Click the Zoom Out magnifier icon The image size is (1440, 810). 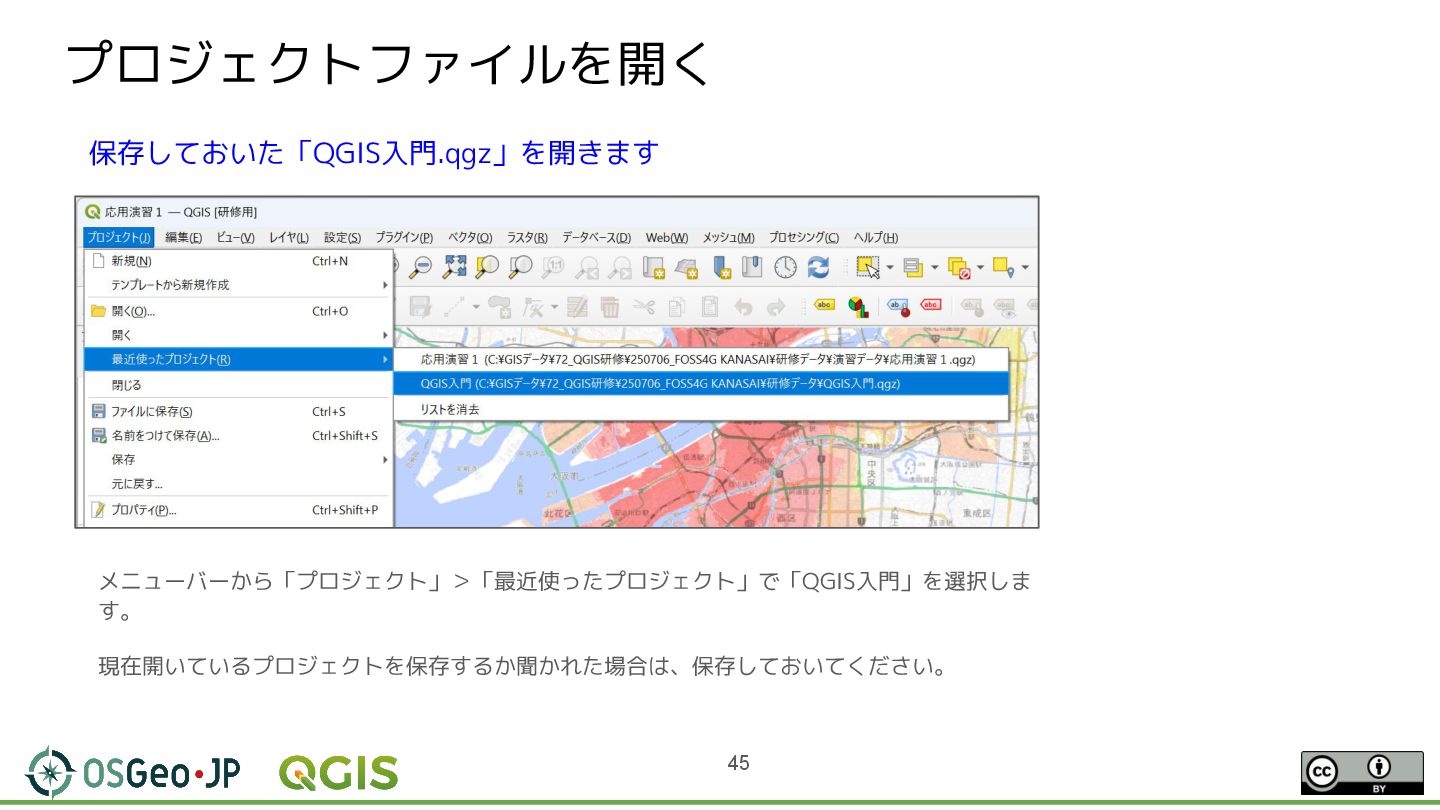point(422,267)
